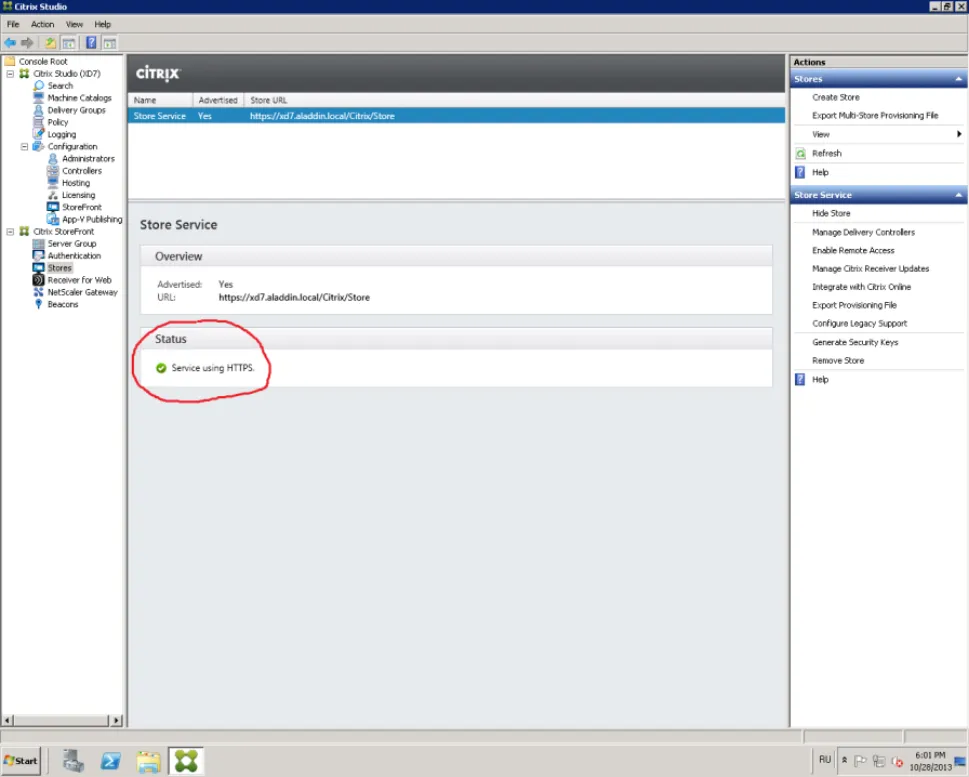Select the Beacons node
The width and height of the screenshot is (969, 777).
coord(63,305)
